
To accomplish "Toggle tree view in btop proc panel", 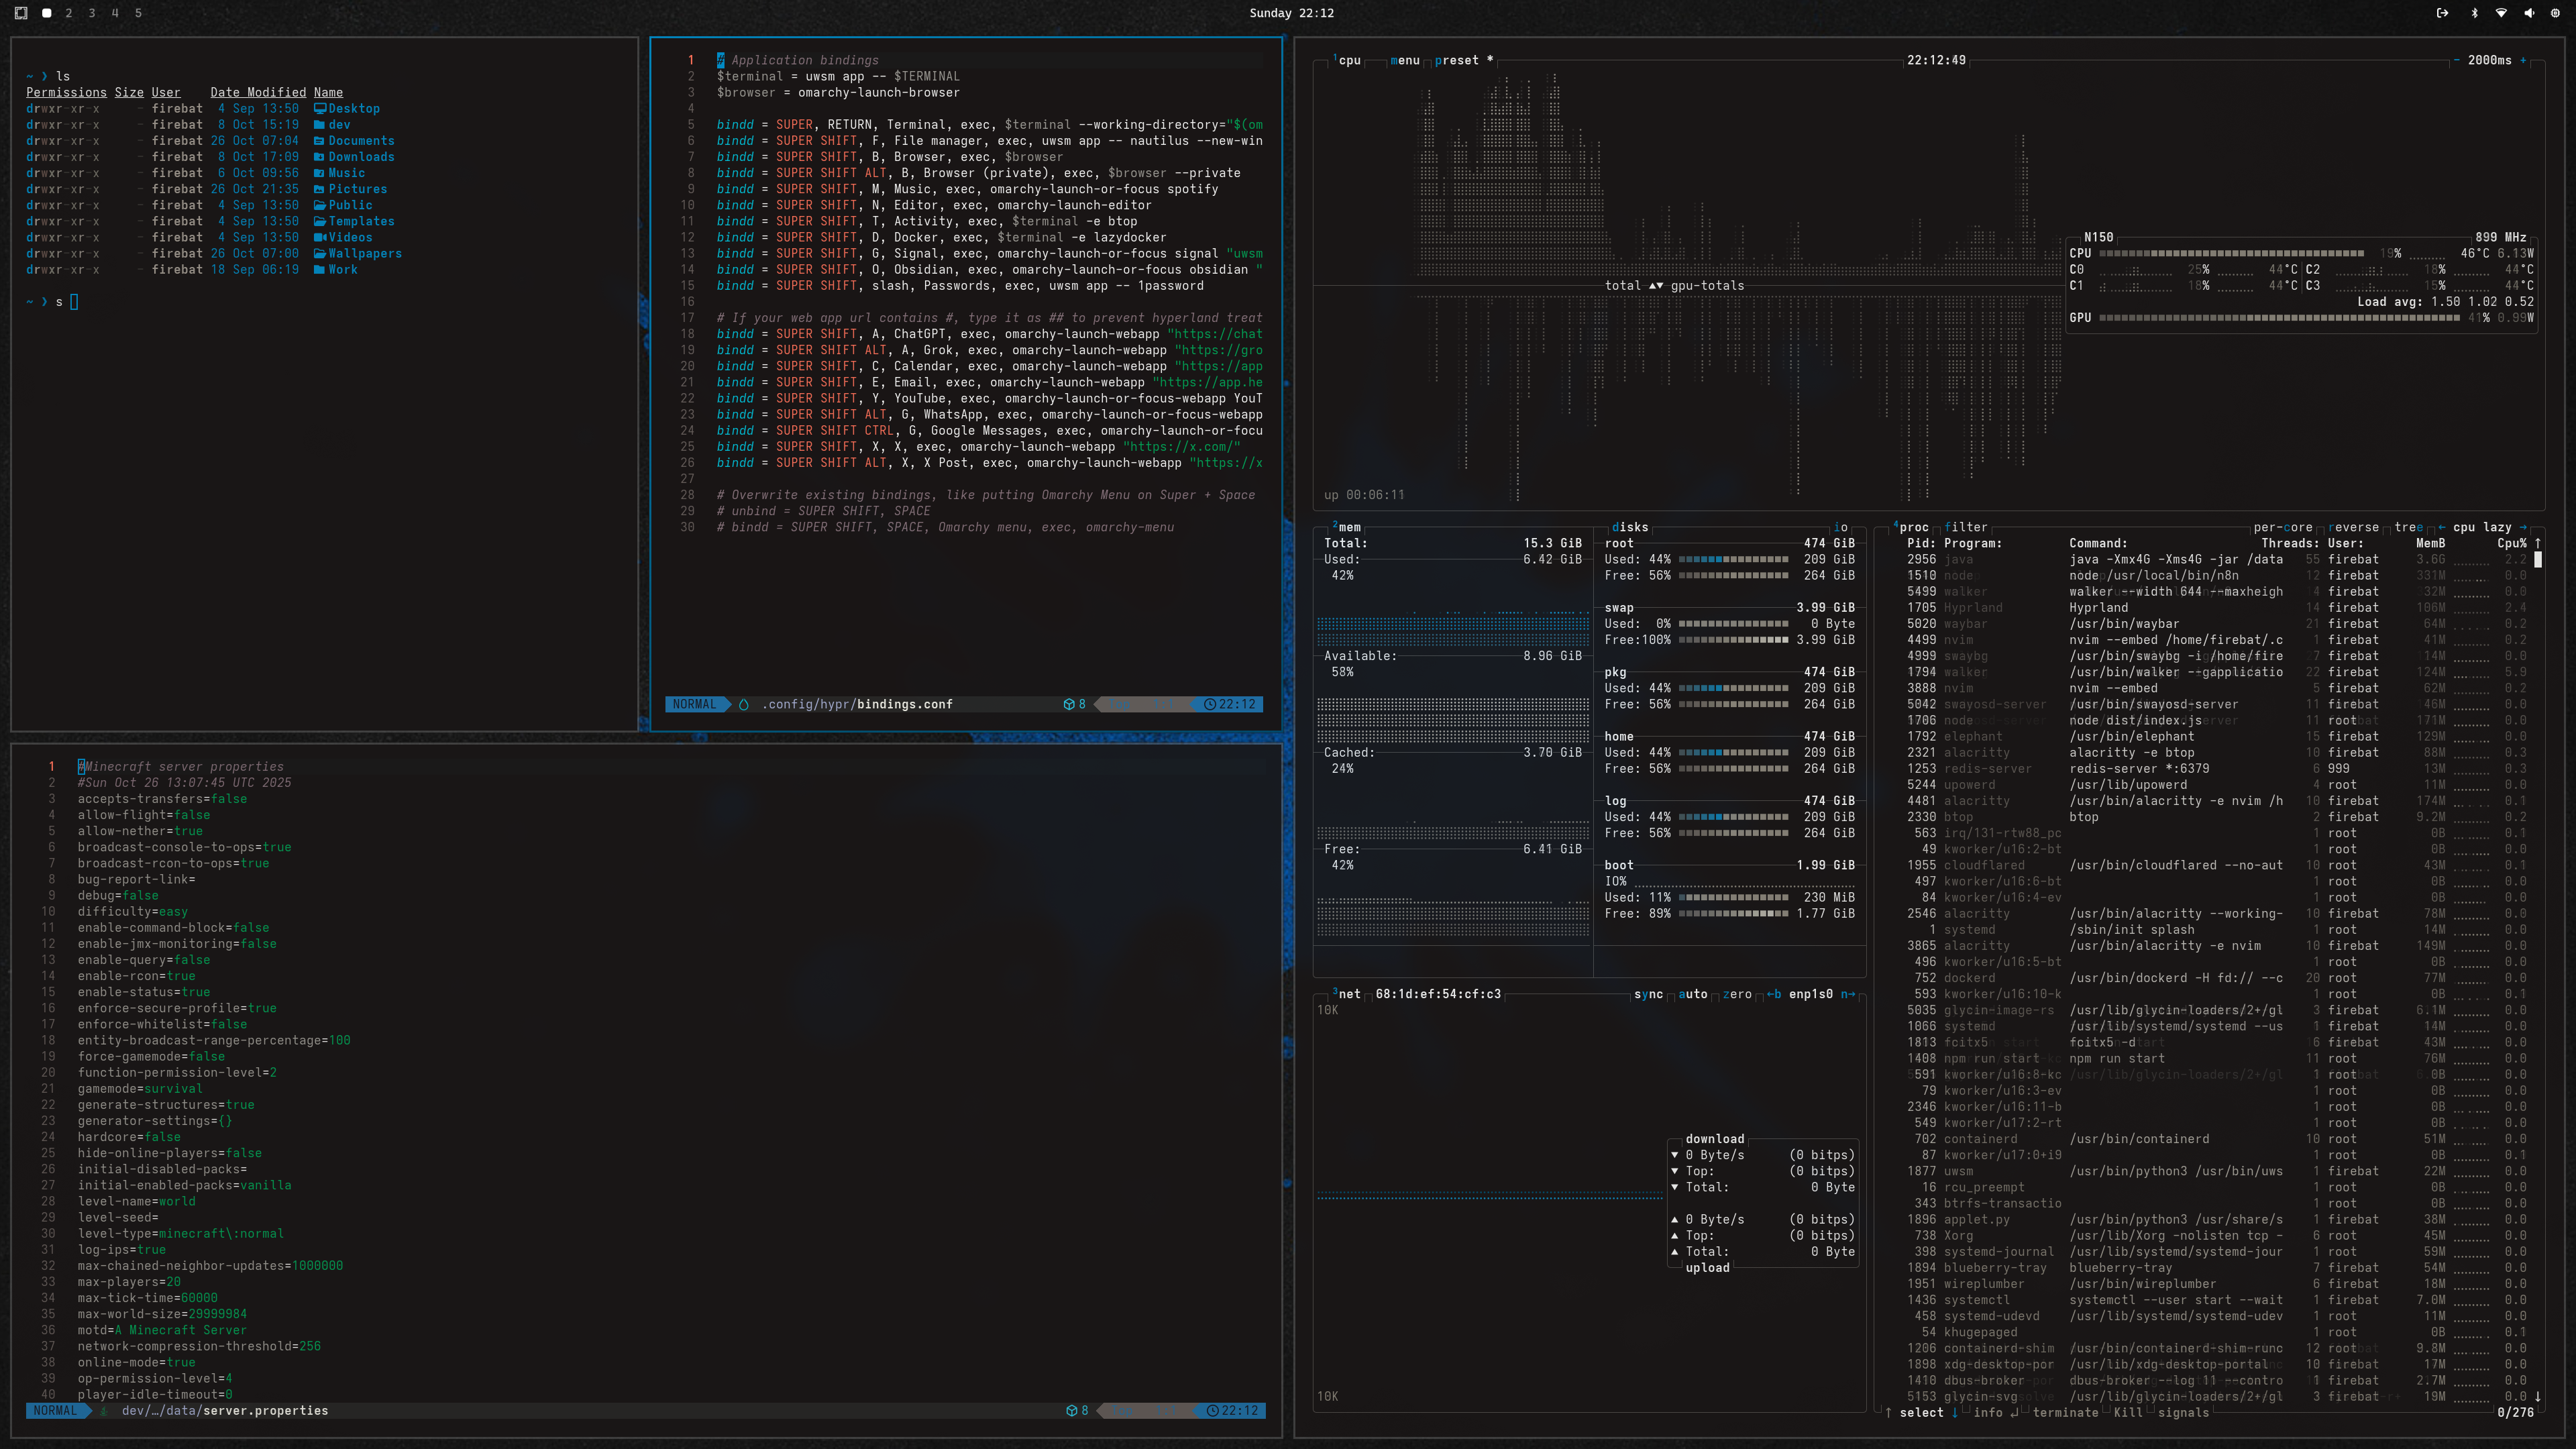I will tap(2408, 527).
